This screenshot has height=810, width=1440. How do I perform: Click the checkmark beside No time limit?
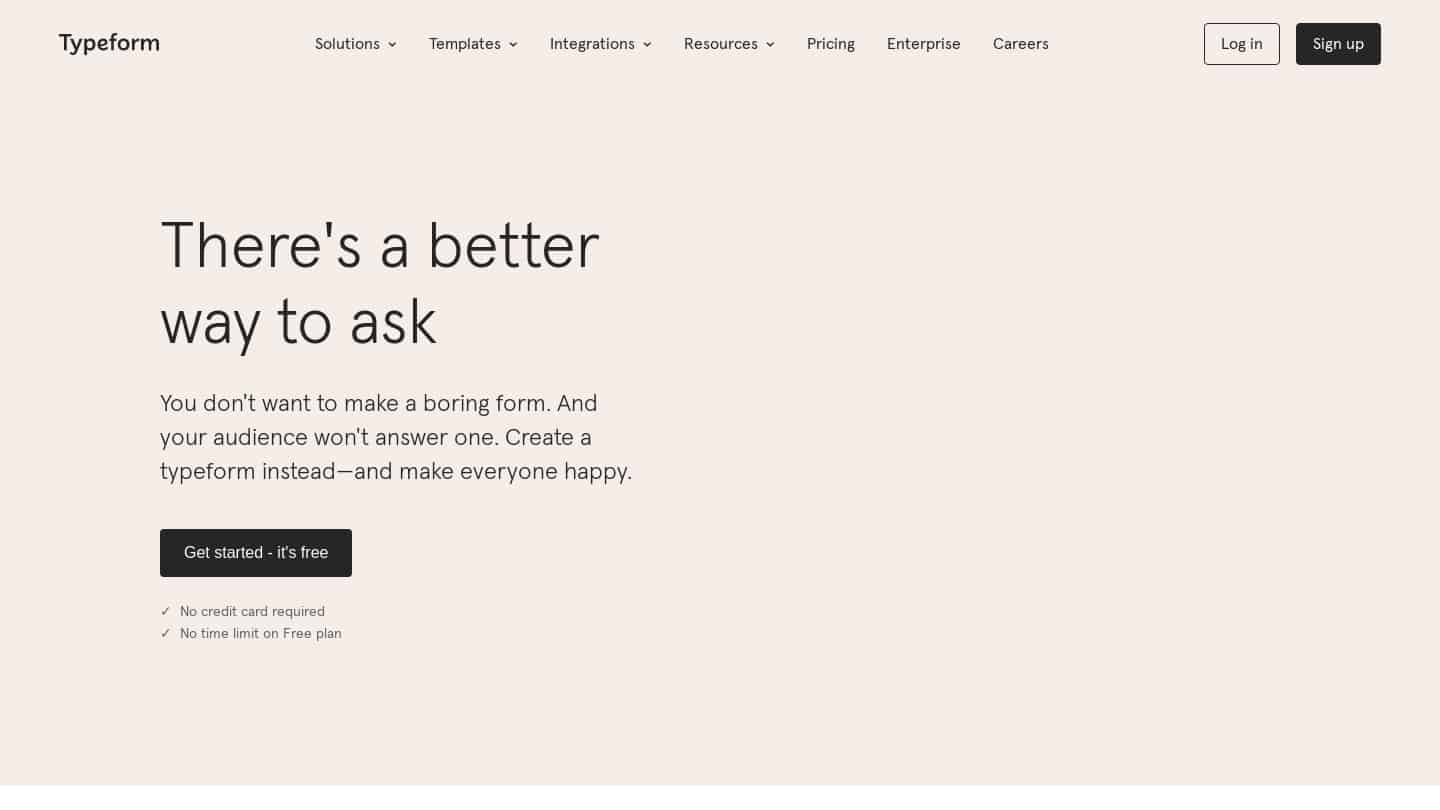point(166,633)
